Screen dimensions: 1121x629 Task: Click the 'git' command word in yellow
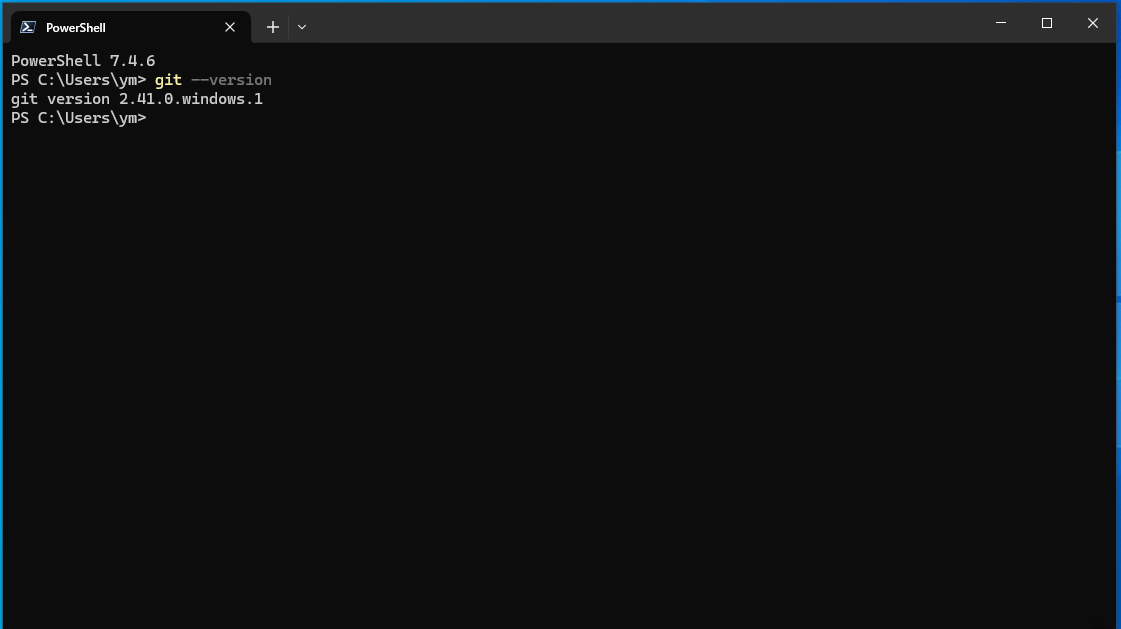(x=168, y=80)
